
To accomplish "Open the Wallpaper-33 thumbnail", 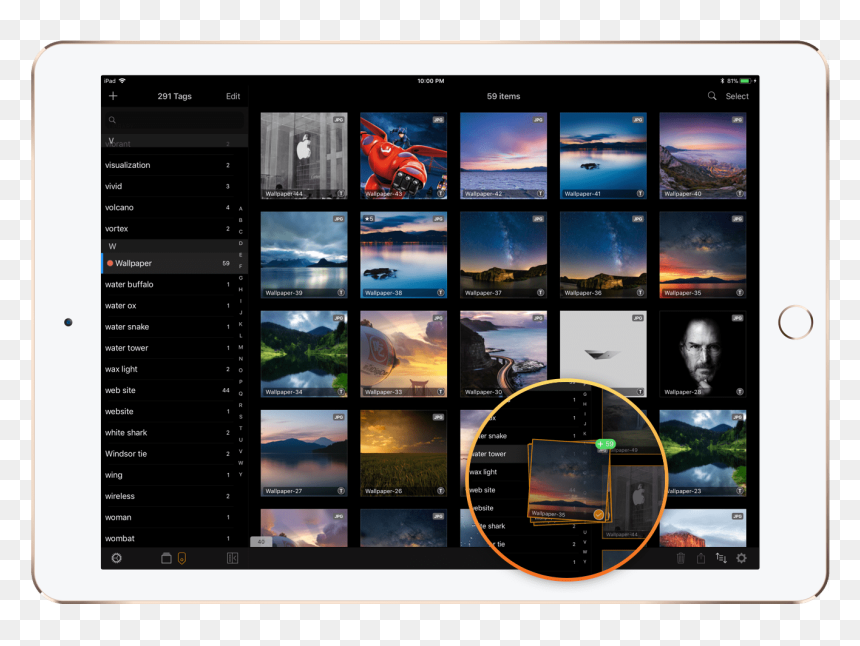I will click(x=404, y=354).
